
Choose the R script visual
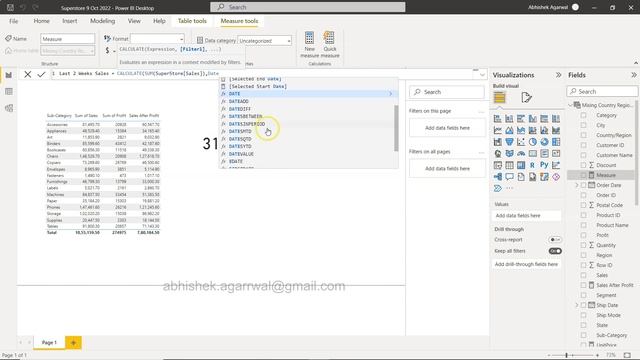pyautogui.click(x=533, y=165)
